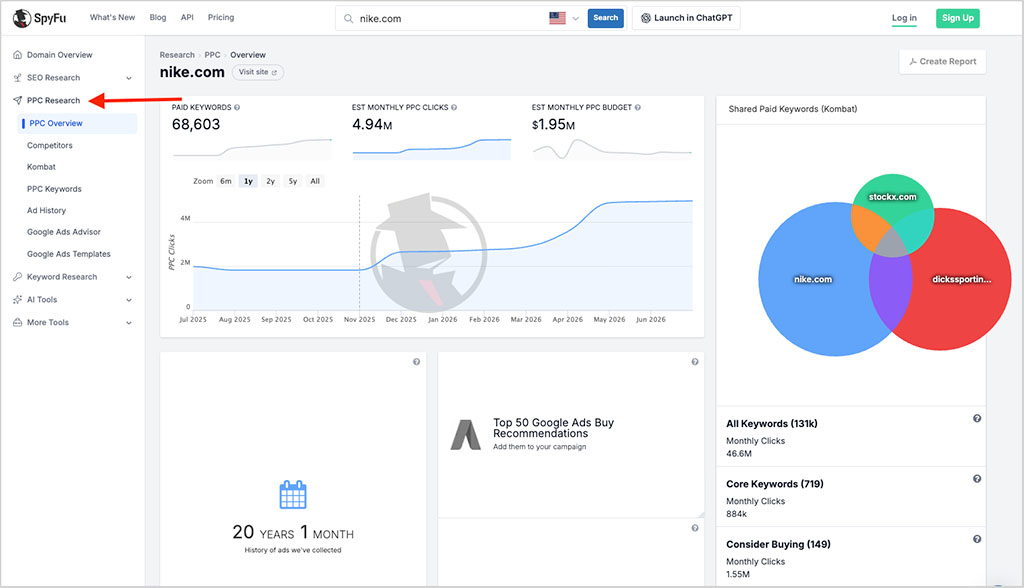The image size is (1024, 588).
Task: Click the SEO Research sidebar icon
Action: tap(18, 78)
